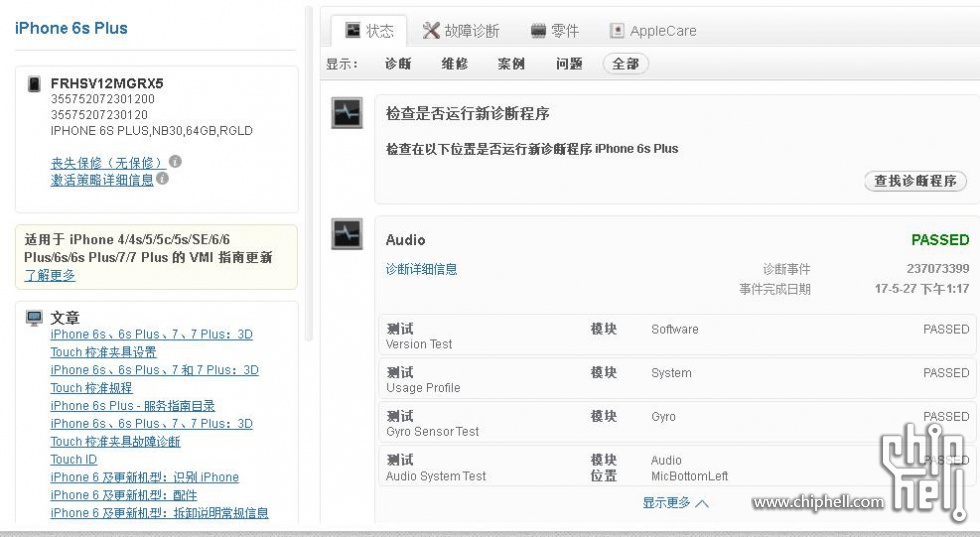Image resolution: width=980 pixels, height=537 pixels.
Task: Filter display by 案例
Action: tap(511, 64)
